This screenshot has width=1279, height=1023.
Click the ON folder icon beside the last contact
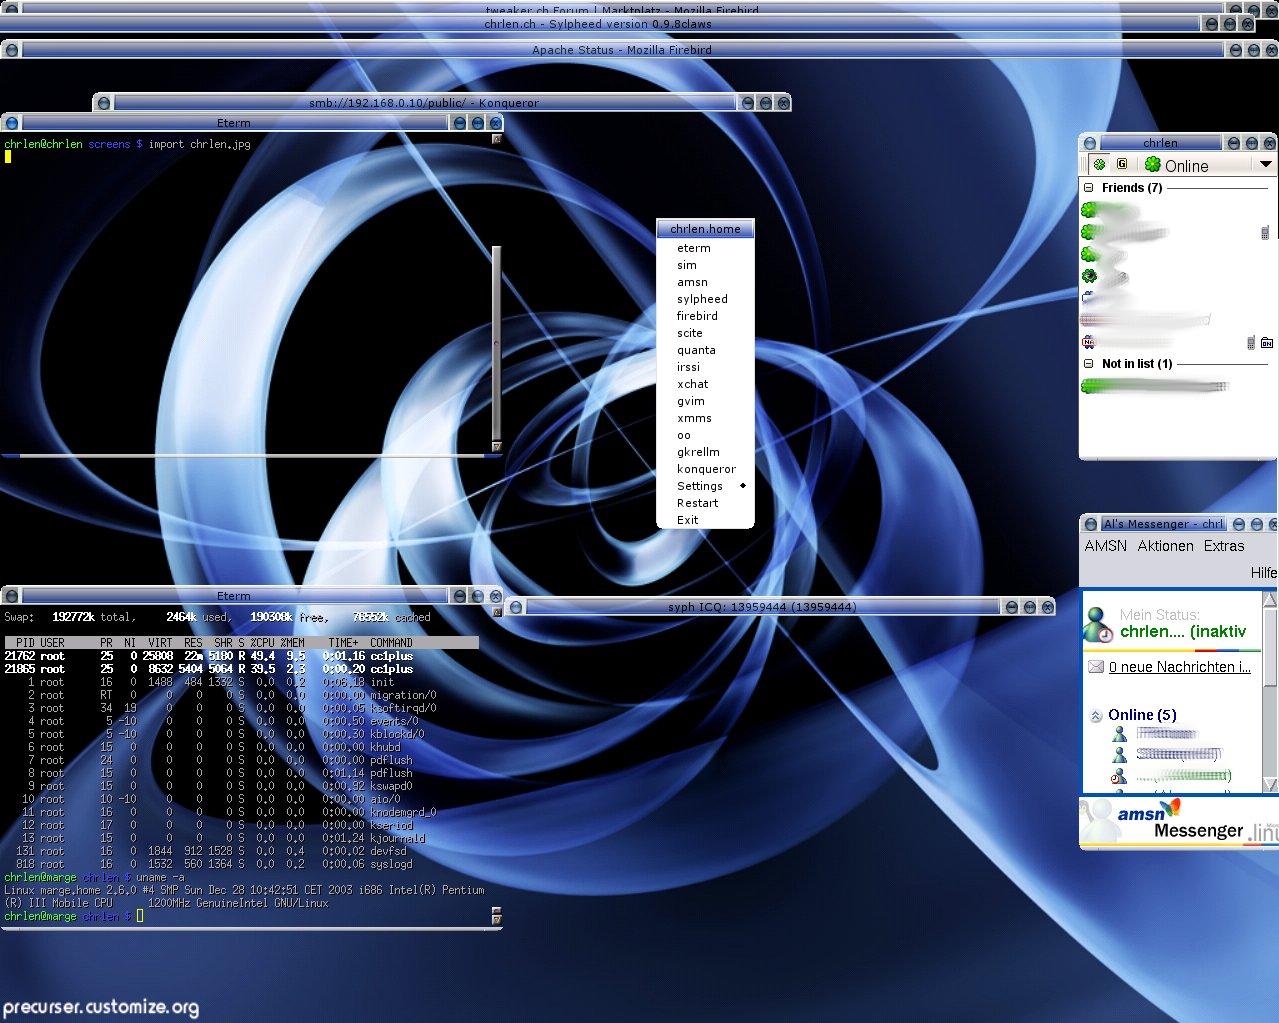click(1267, 343)
